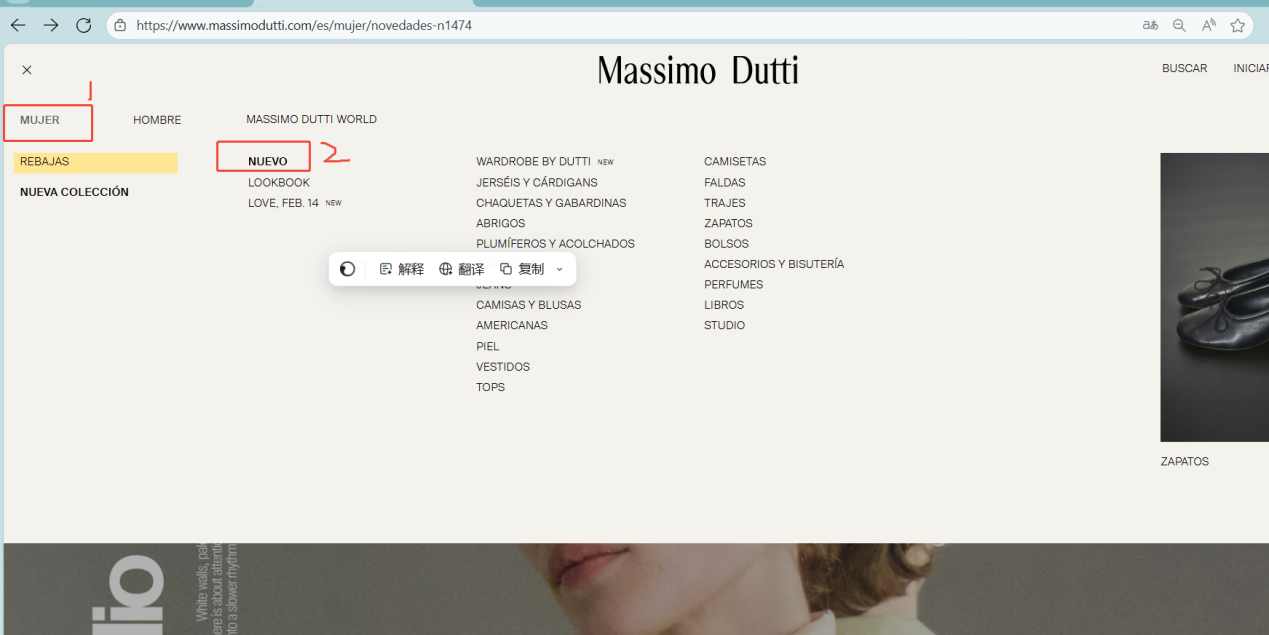The width and height of the screenshot is (1269, 635).
Task: Expand the popup toolbar dropdown chevron
Action: coord(559,269)
